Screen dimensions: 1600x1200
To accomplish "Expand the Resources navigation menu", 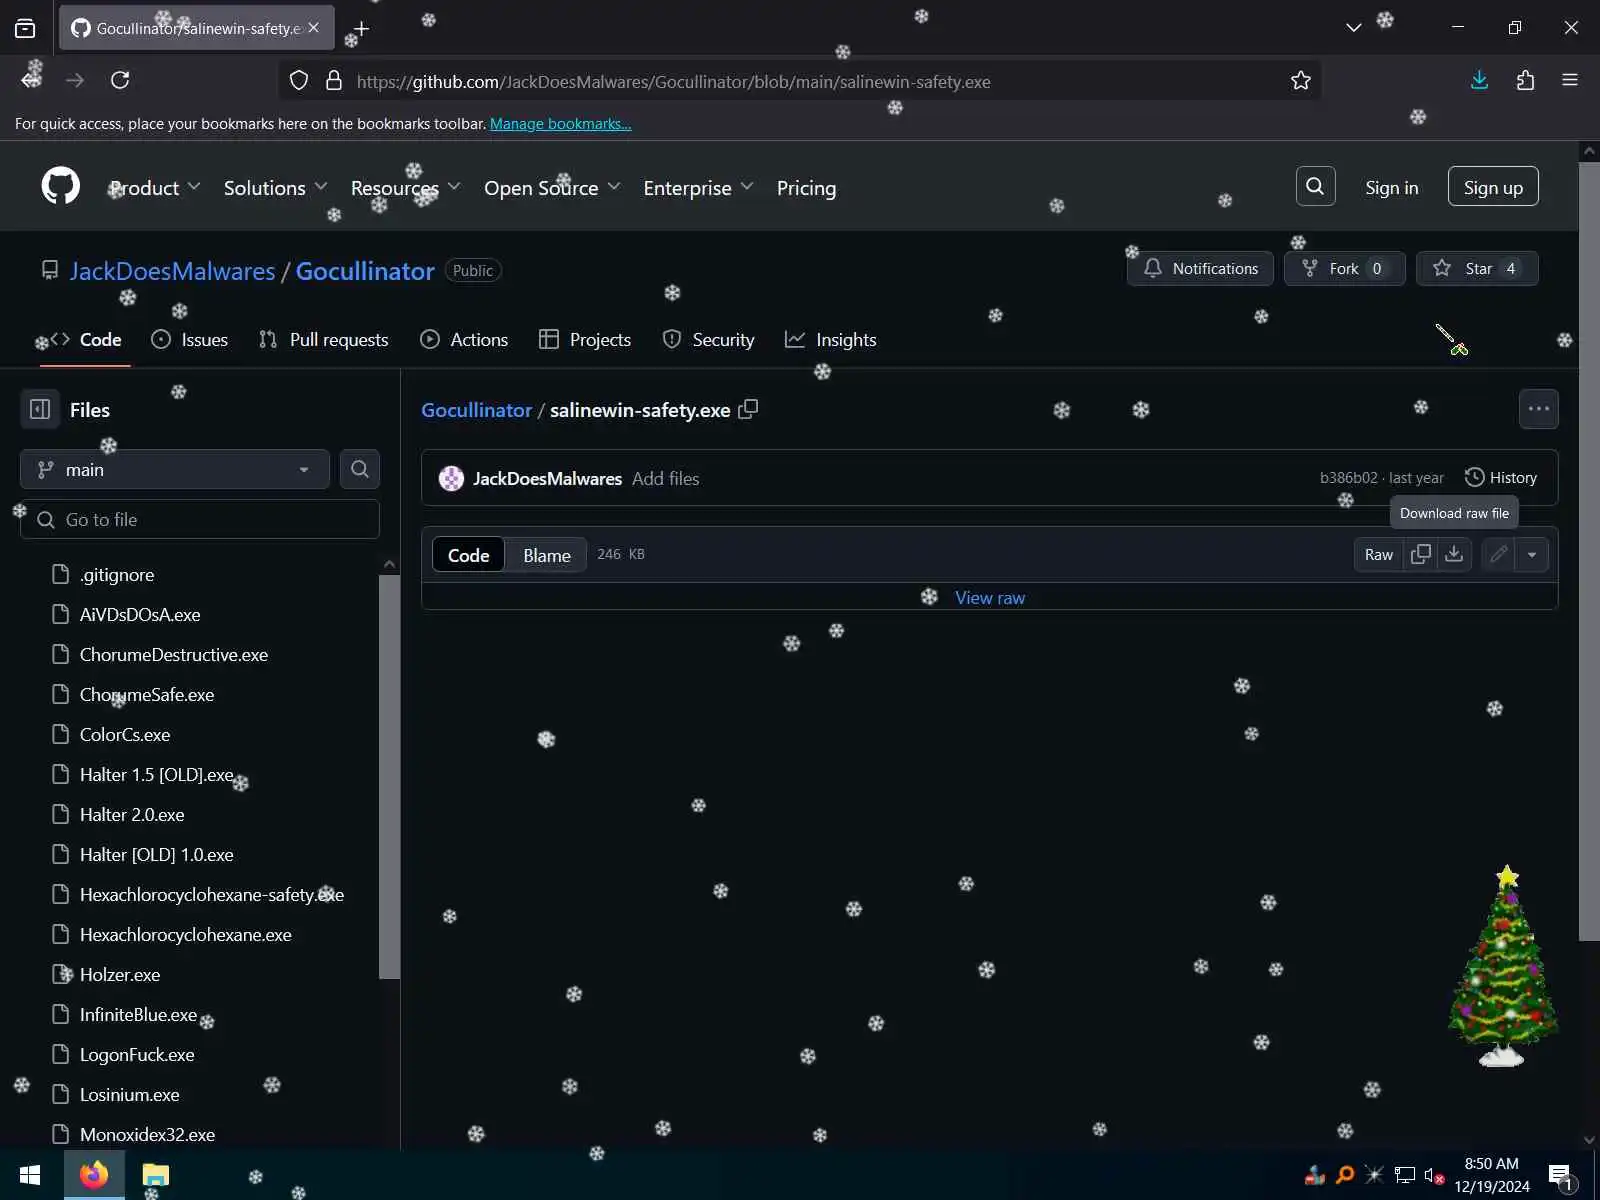I will (405, 187).
